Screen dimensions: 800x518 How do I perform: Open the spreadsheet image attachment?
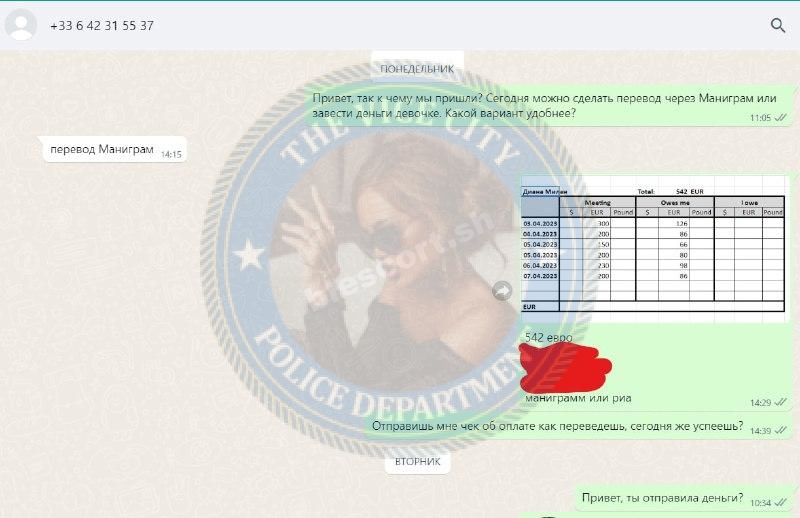653,249
